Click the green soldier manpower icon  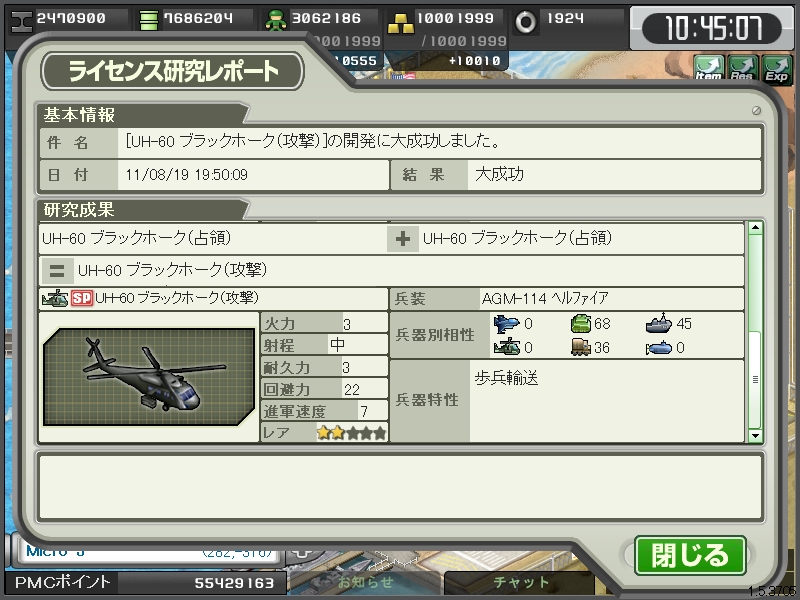(x=276, y=21)
